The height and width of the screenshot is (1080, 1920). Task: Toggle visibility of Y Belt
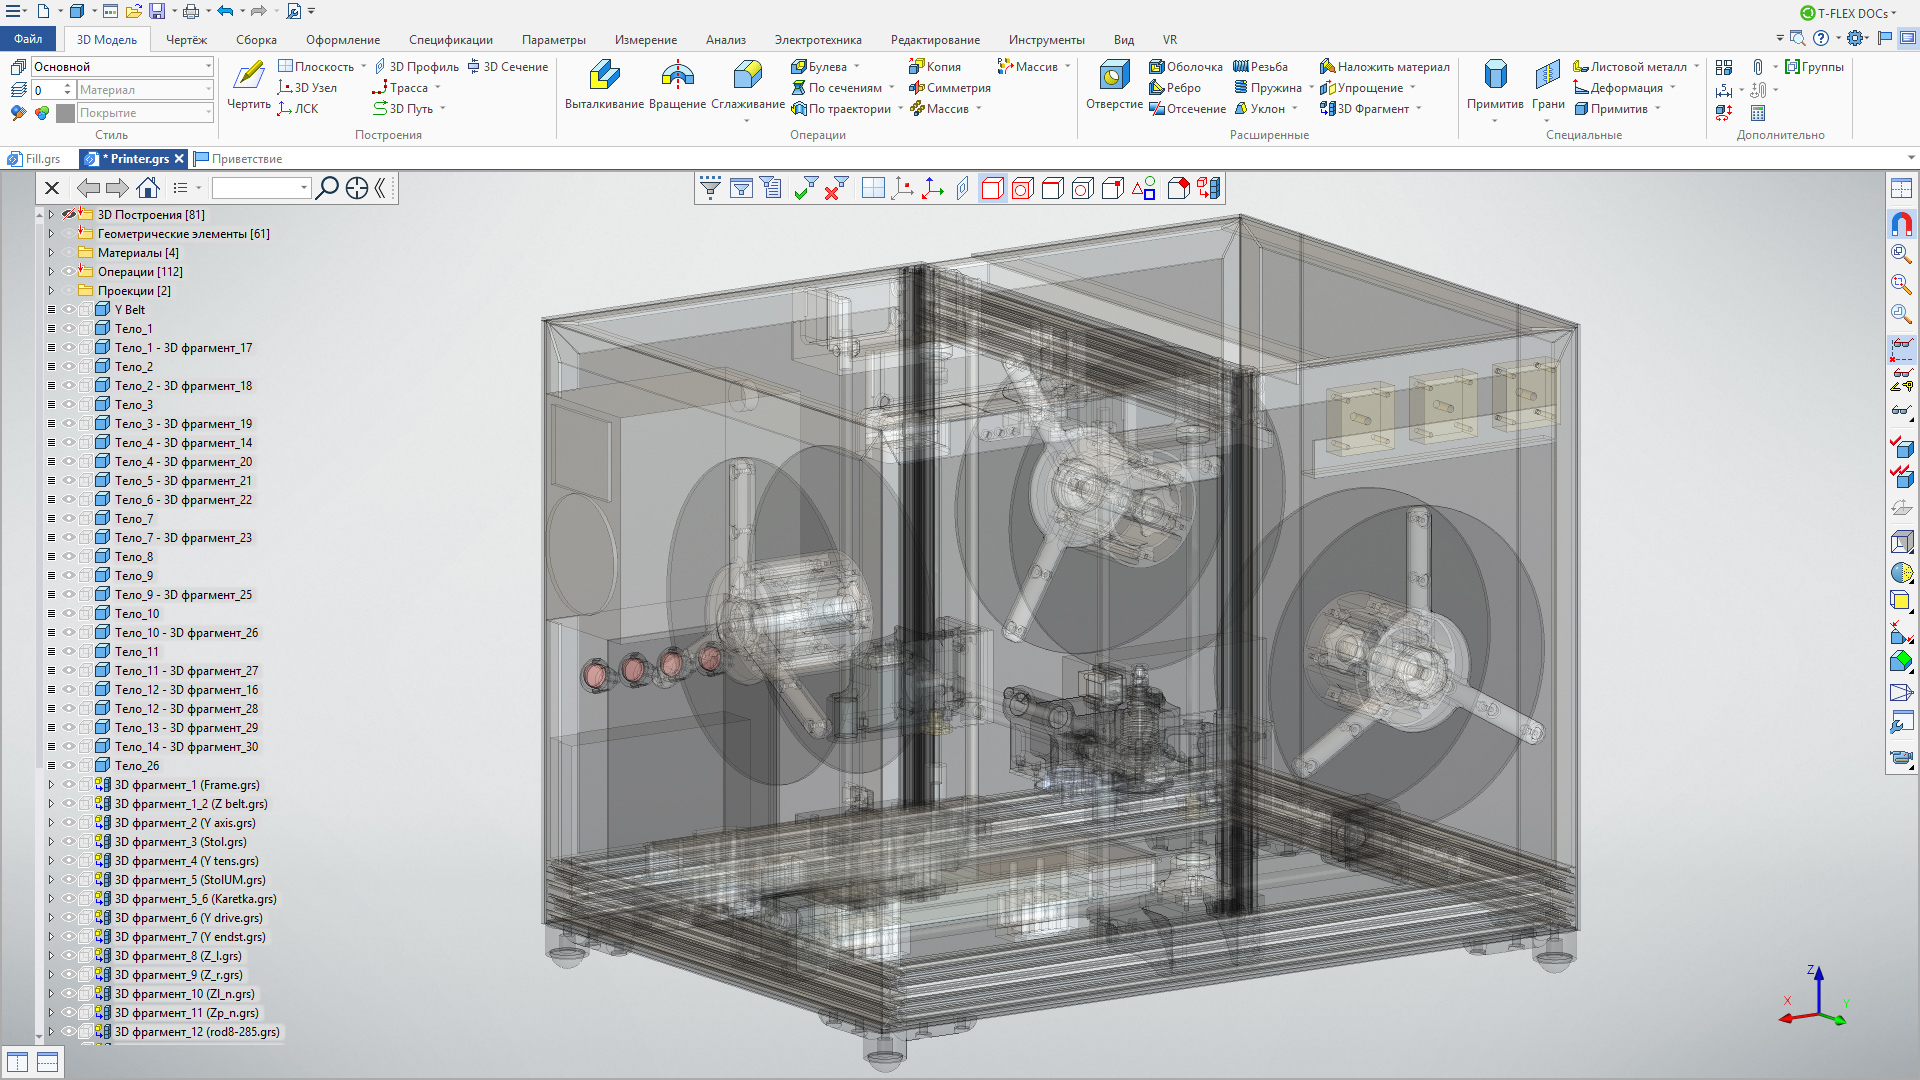69,310
